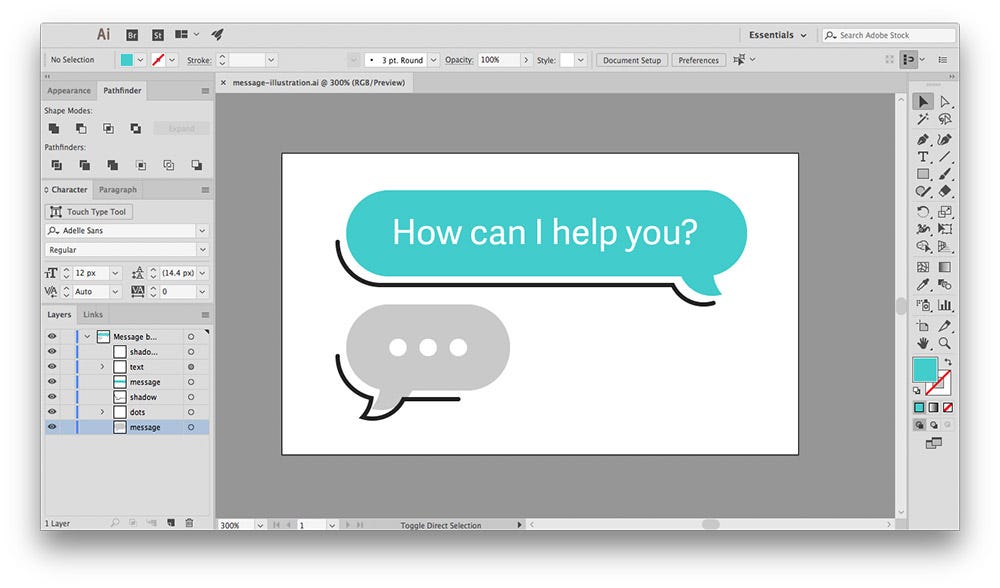Select the Rectangle tool

[923, 172]
